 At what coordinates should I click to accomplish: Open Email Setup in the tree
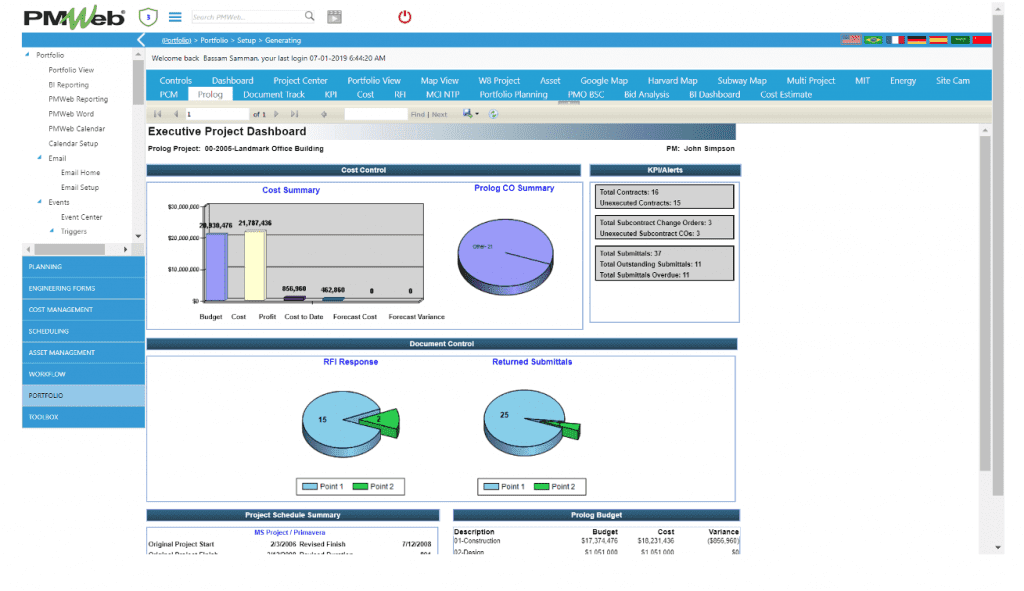pos(80,187)
